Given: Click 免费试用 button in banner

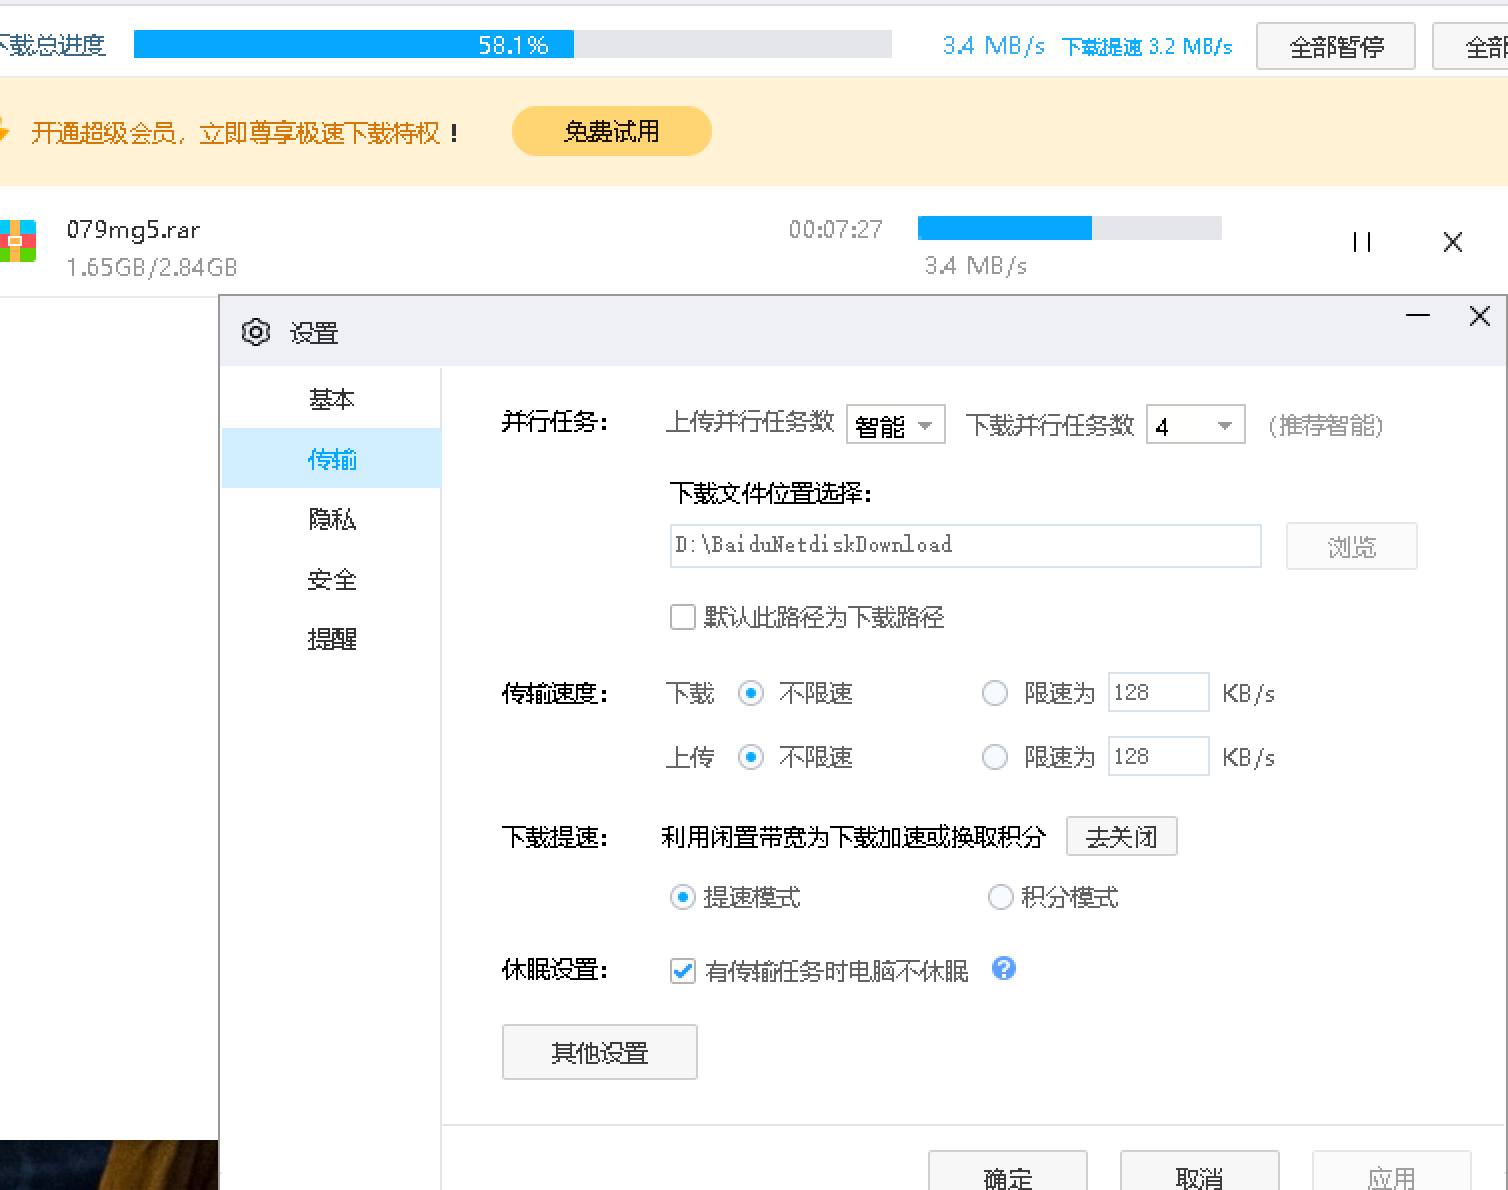Looking at the screenshot, I should [612, 131].
